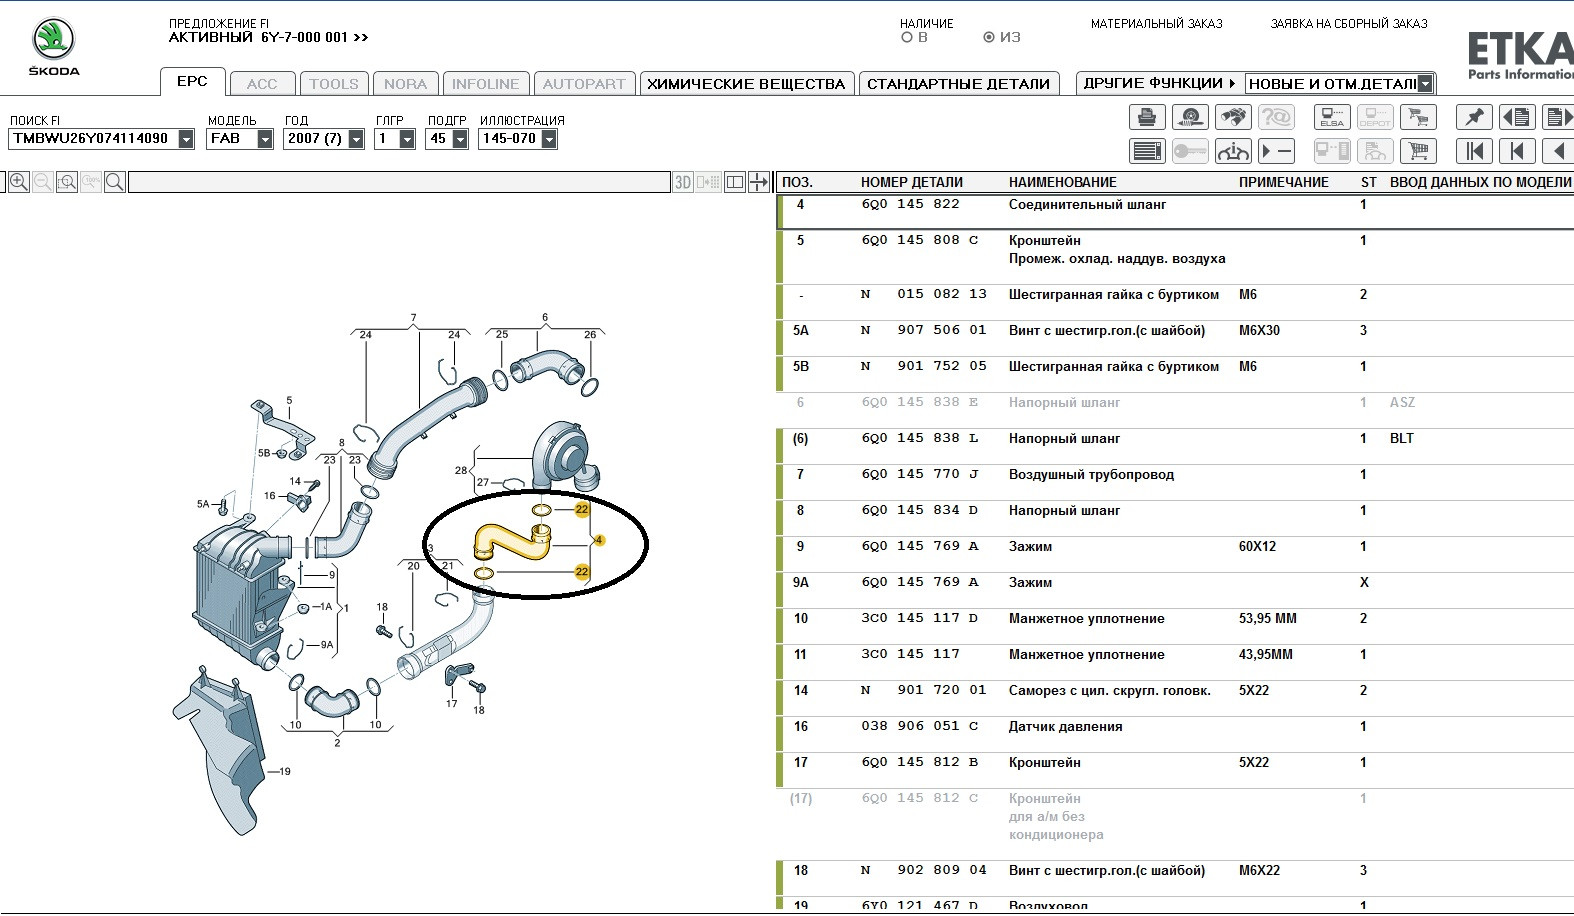Click the НАИМЕНОВАНИЕ column header
The height and width of the screenshot is (916, 1574).
coord(1063,183)
